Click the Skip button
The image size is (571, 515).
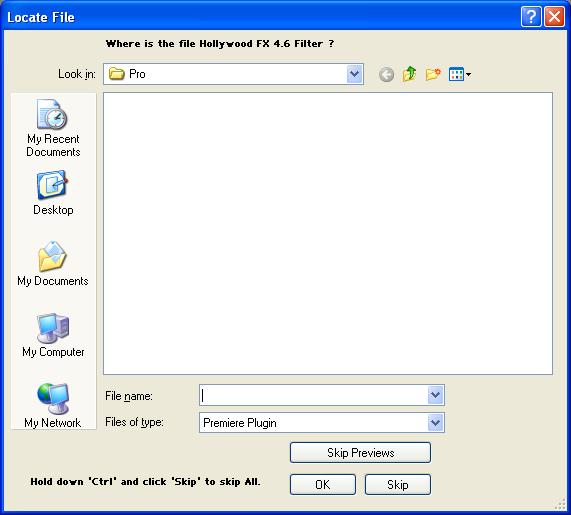coord(398,484)
